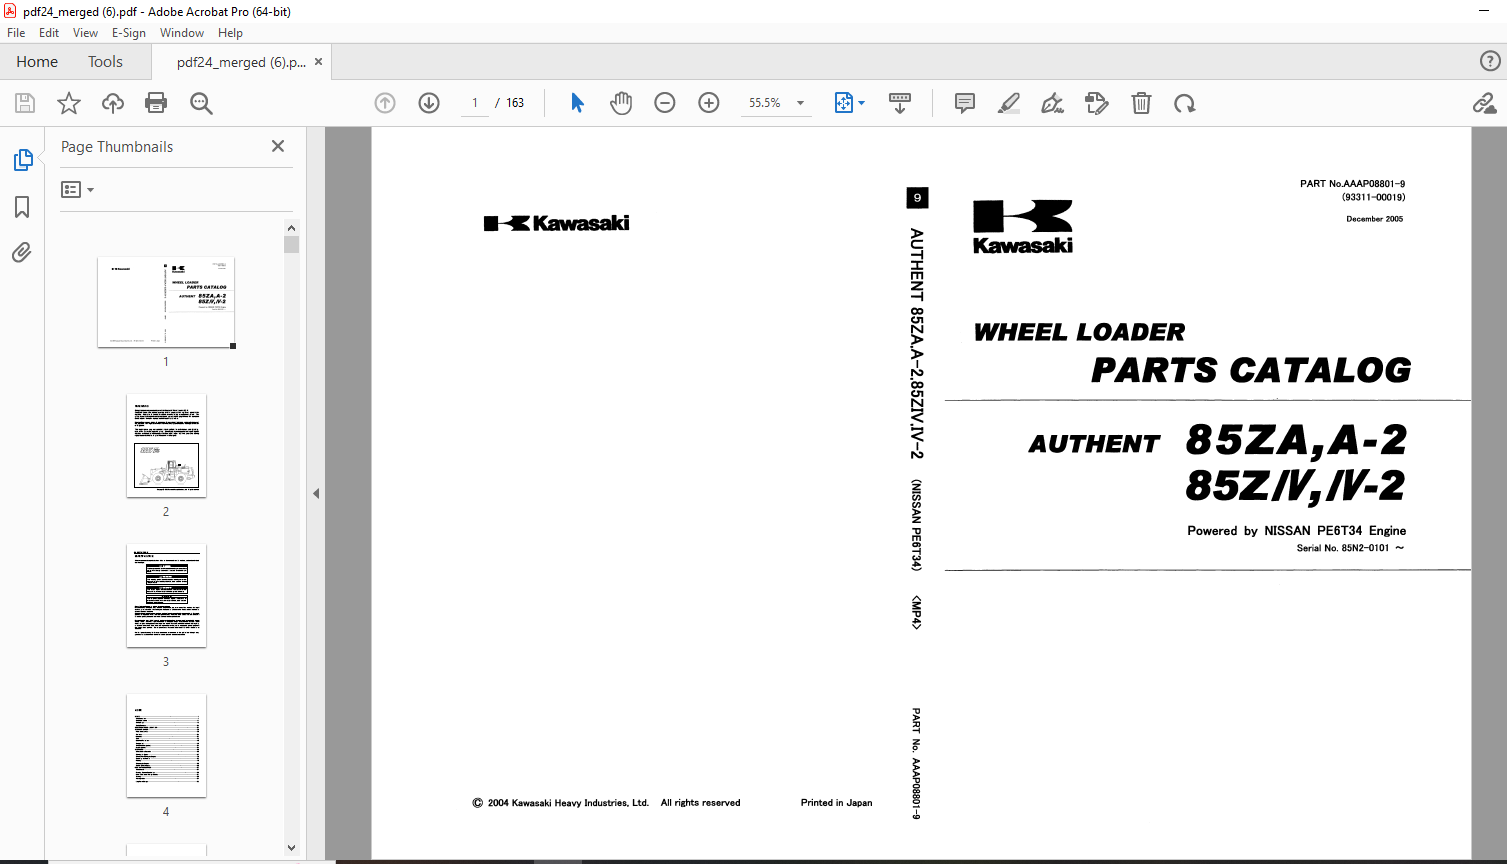
Task: Open the Attachments paperclip panel
Action: [22, 252]
